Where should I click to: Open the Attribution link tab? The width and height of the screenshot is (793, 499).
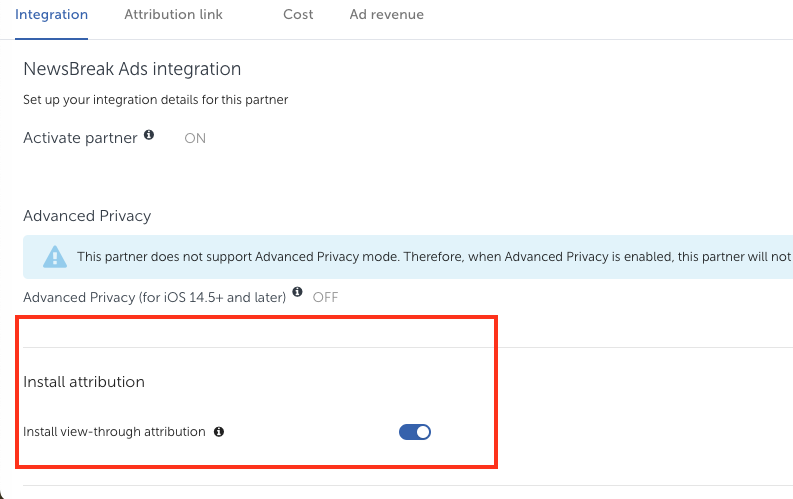[173, 15]
